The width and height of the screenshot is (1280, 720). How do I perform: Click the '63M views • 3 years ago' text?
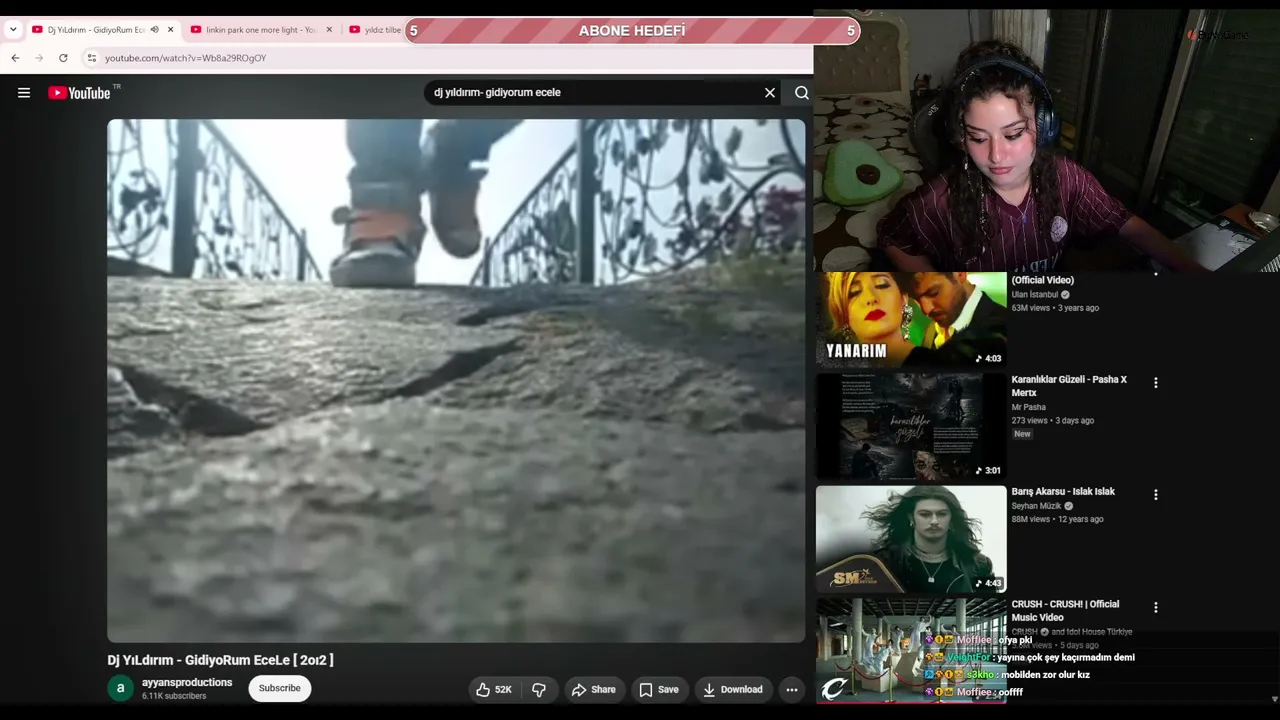pyautogui.click(x=1055, y=308)
